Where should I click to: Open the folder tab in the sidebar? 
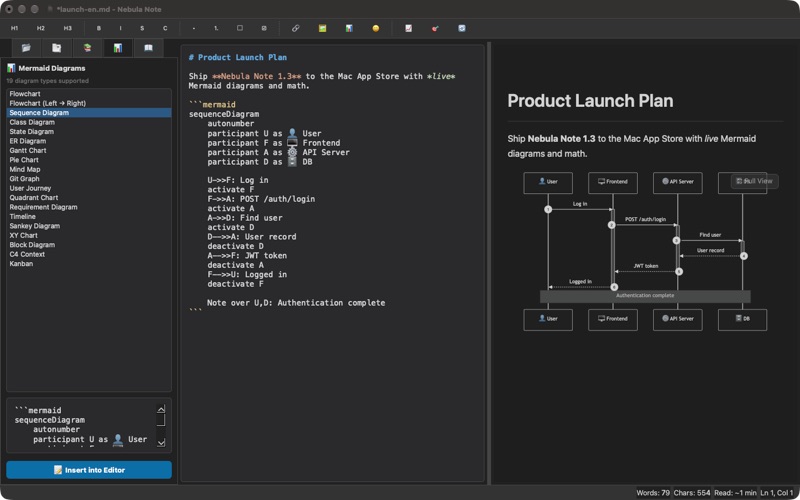pos(26,48)
